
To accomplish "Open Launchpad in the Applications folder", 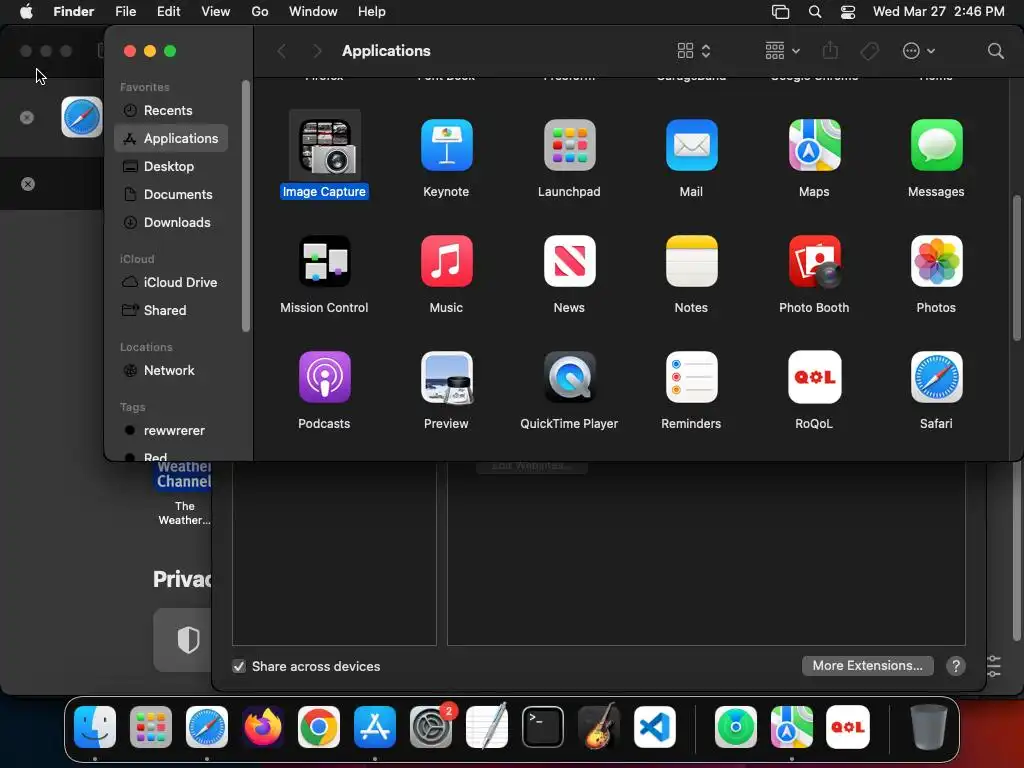I will (569, 145).
